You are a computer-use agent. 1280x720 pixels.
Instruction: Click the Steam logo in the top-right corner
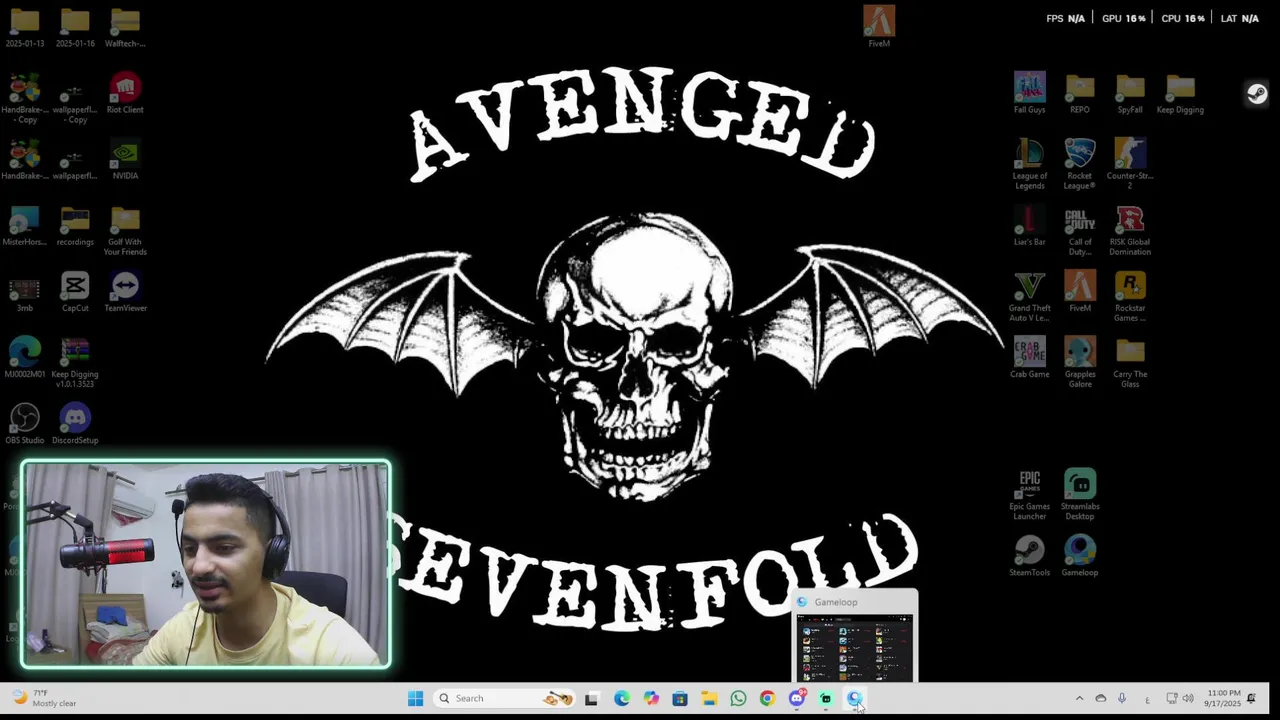coord(1257,94)
